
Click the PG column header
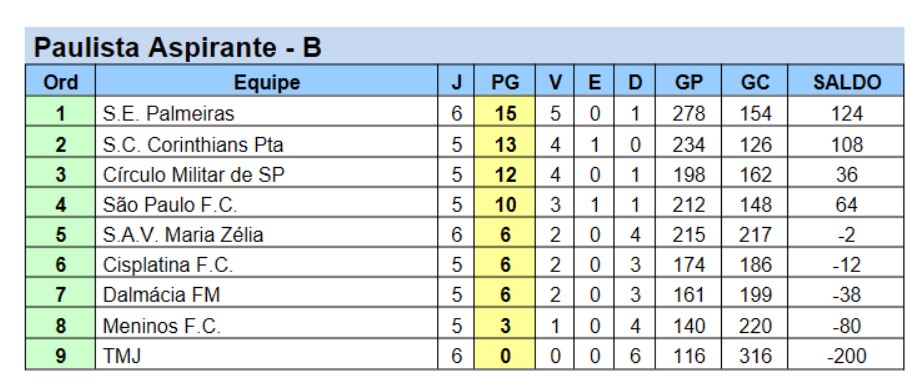coord(505,82)
